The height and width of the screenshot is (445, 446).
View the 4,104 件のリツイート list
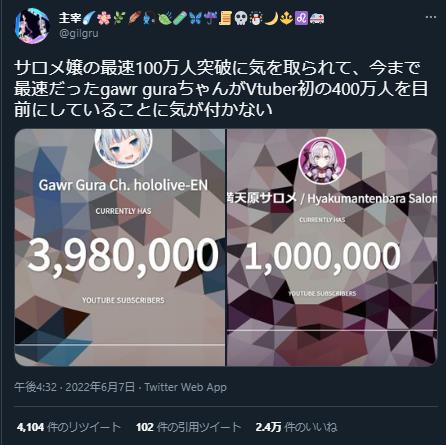[x=68, y=427]
